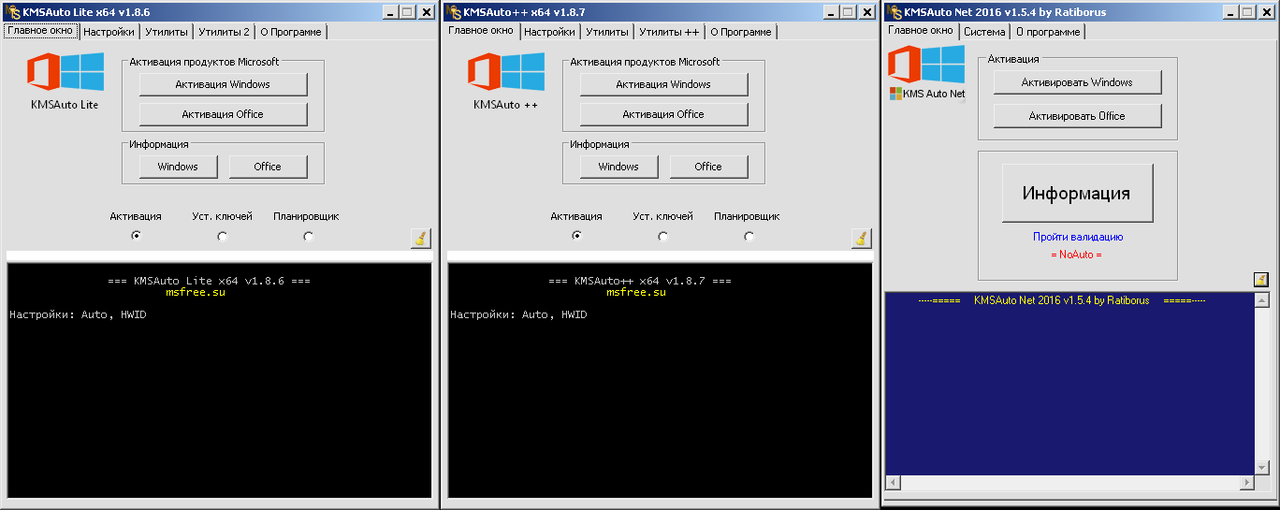
Task: Open Главное окно tab in KMSAuto Lite
Action: coord(40,31)
